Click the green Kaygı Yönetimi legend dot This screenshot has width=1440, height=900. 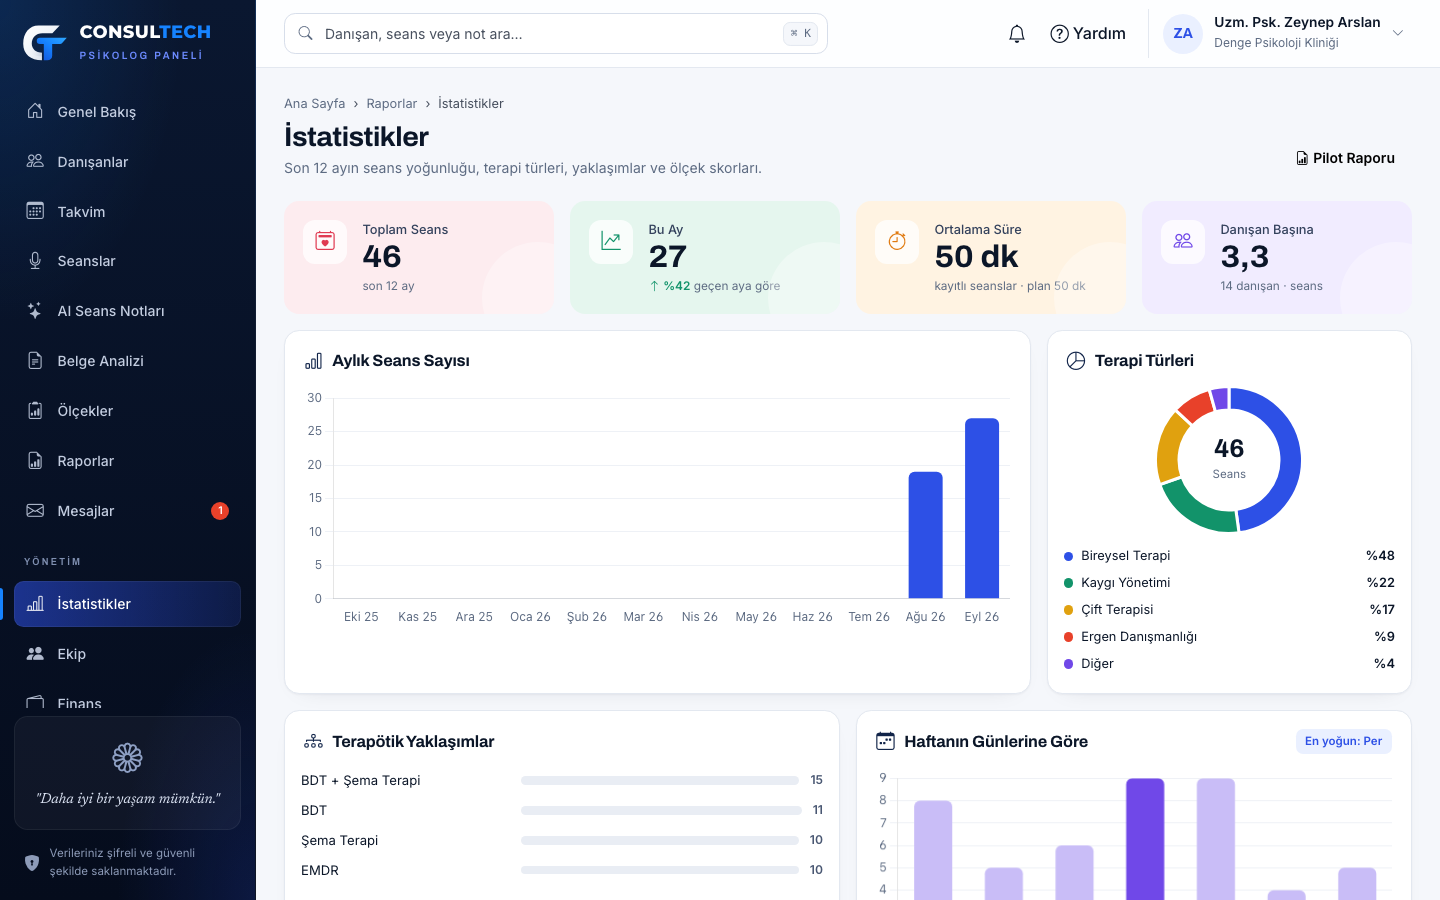tap(1068, 583)
